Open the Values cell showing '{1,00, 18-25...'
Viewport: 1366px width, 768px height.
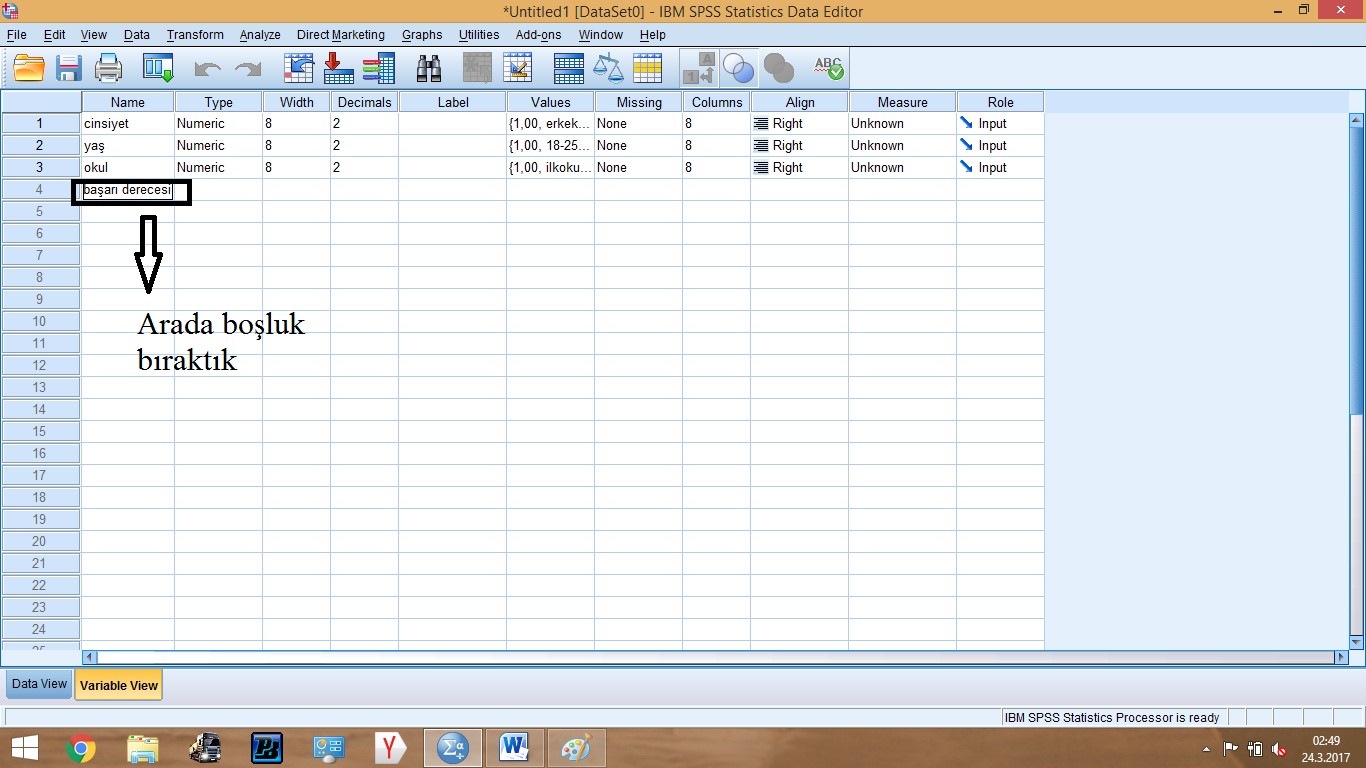click(x=550, y=146)
